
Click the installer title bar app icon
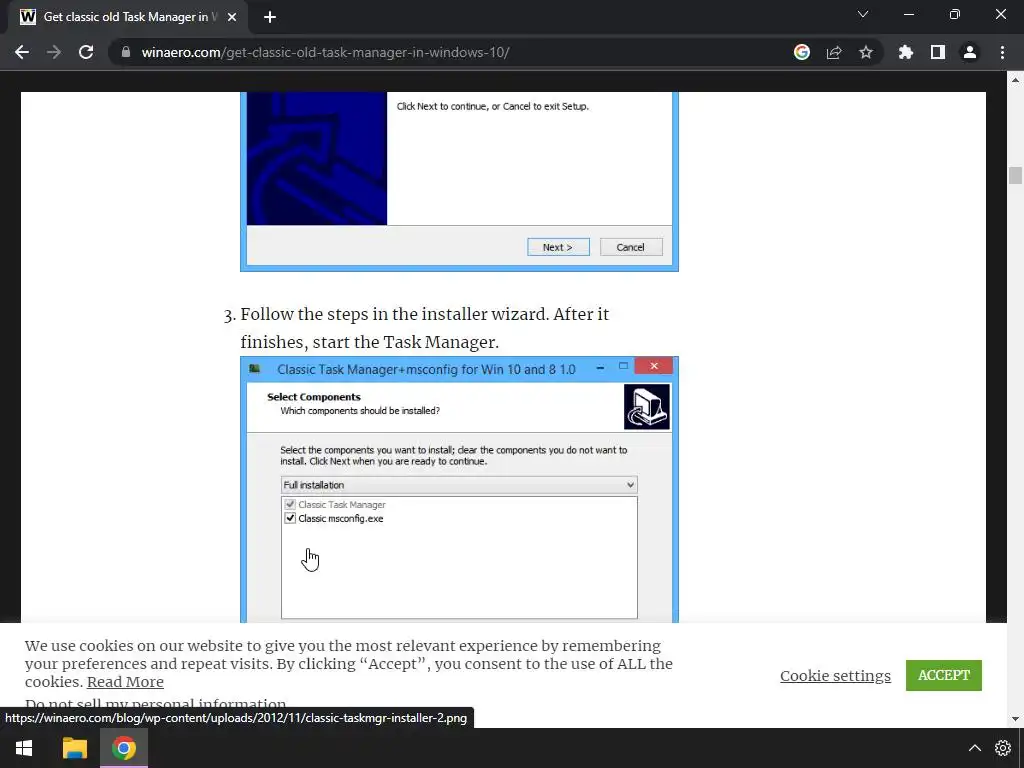(255, 369)
